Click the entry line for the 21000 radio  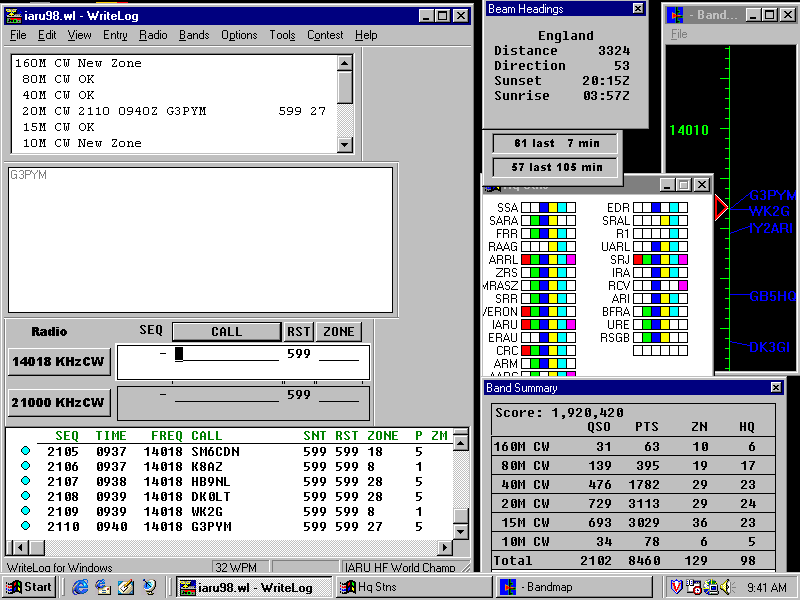point(243,403)
